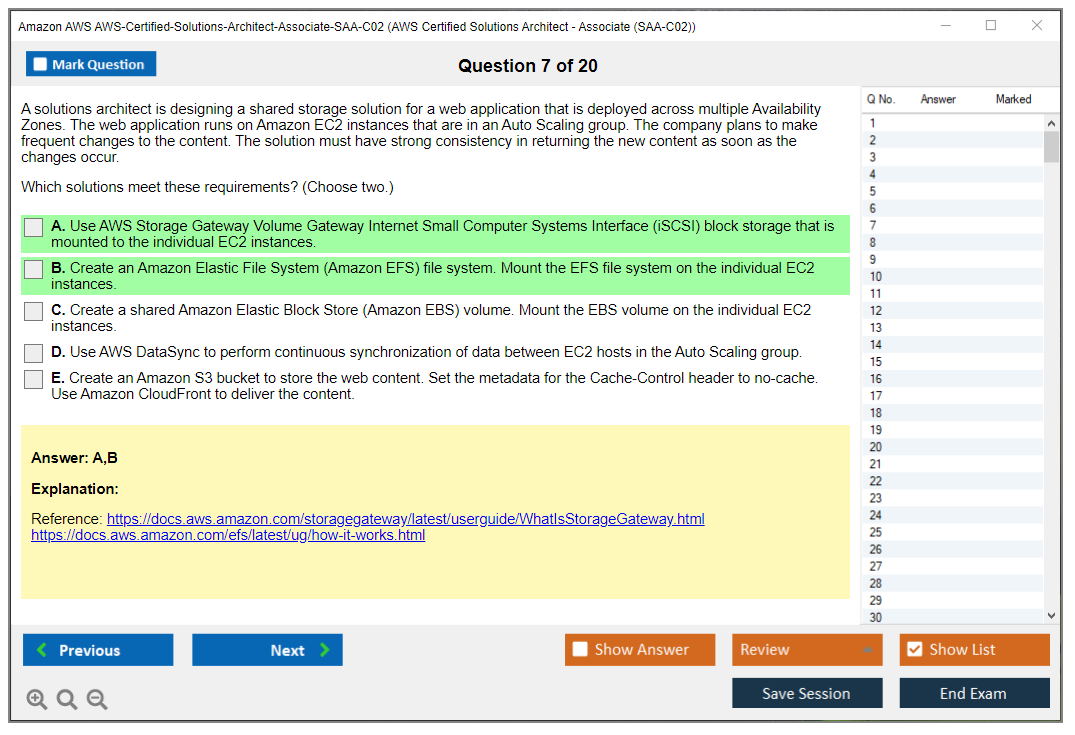Click the zoom out magnifier icon
Image resolution: width=1075 pixels, height=735 pixels.
(97, 699)
